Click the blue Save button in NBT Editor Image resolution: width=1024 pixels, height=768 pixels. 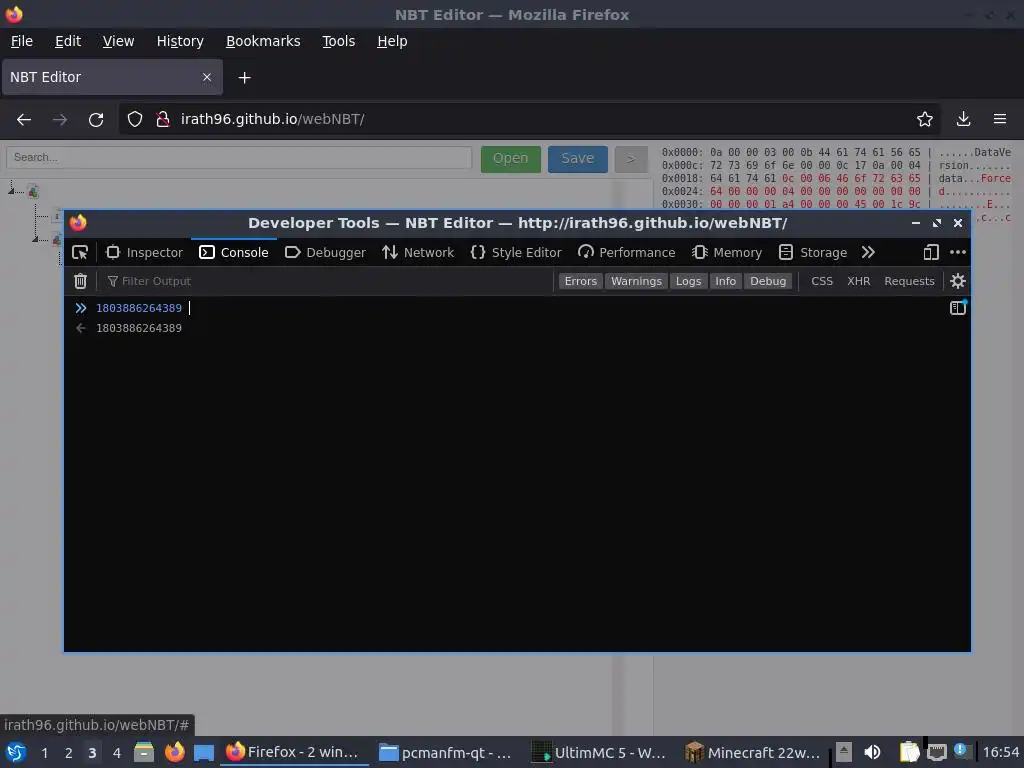pos(577,159)
